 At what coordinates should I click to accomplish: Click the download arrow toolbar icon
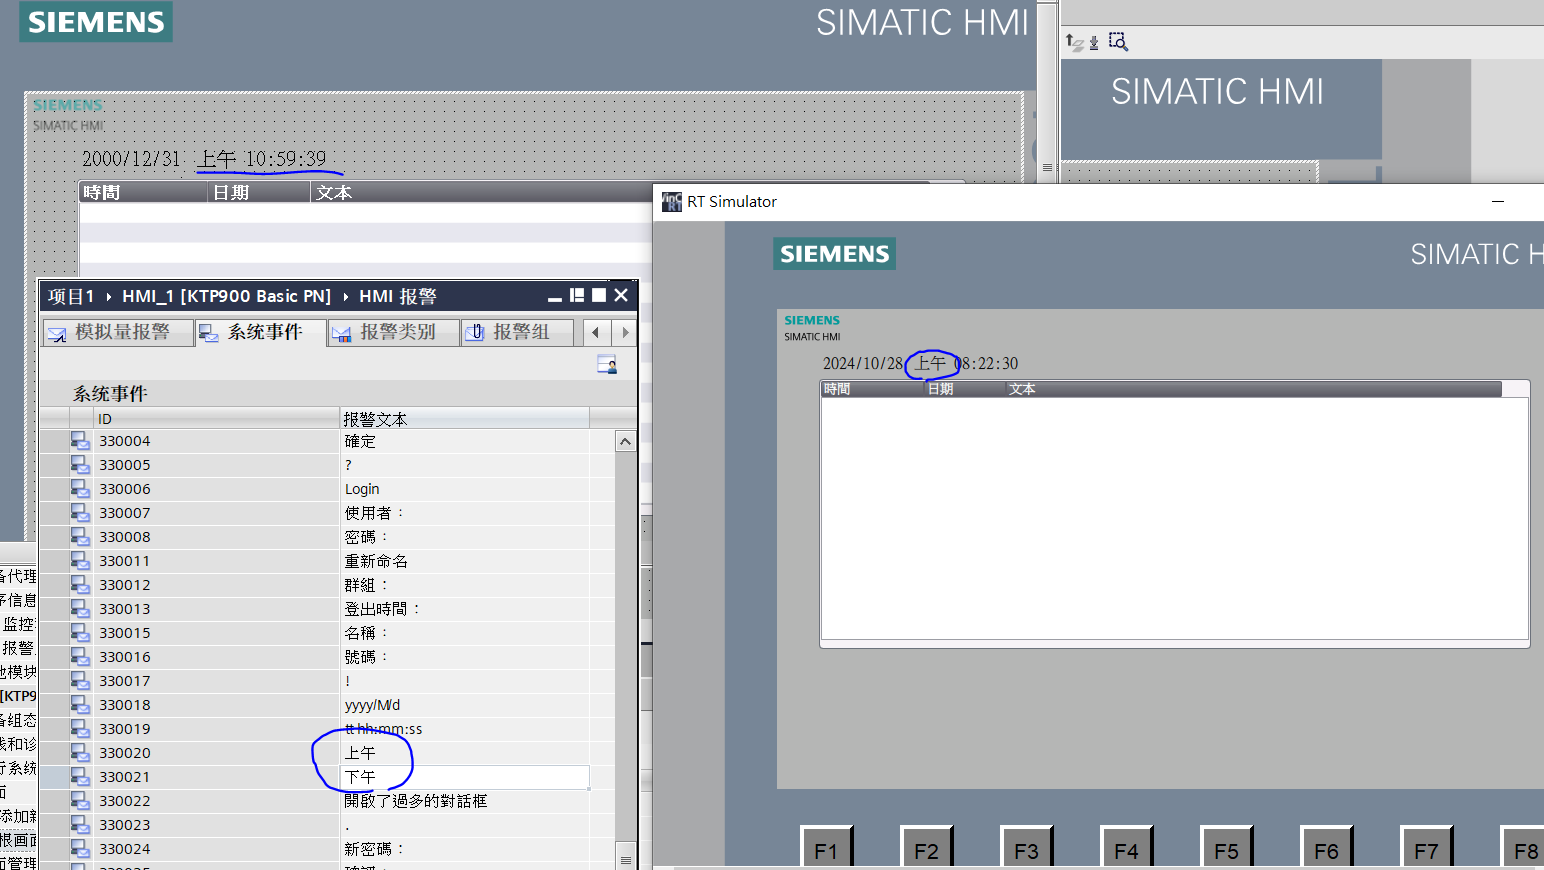(x=1094, y=42)
